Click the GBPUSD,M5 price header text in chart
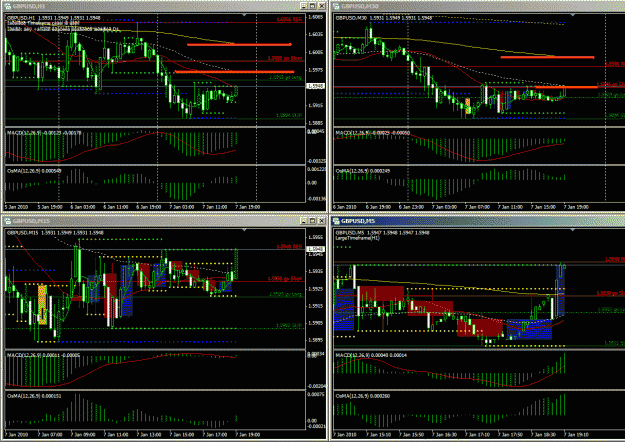 coord(382,233)
